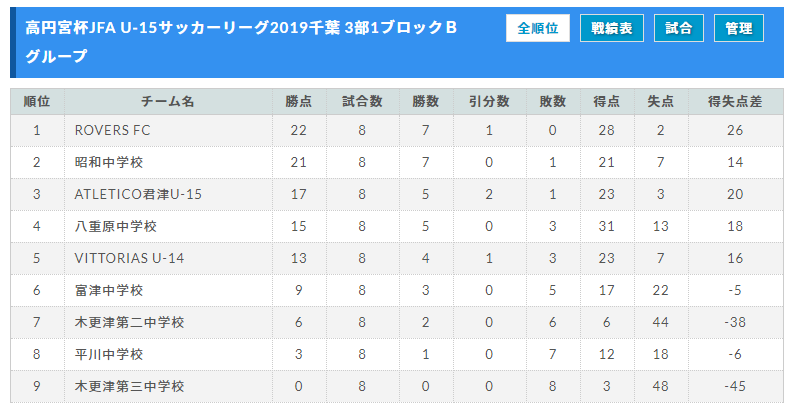Open the 試合 tab

[x=679, y=28]
